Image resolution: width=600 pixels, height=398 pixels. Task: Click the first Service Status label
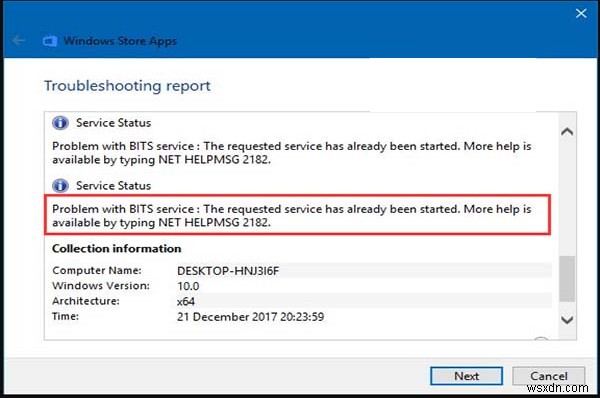click(x=113, y=123)
